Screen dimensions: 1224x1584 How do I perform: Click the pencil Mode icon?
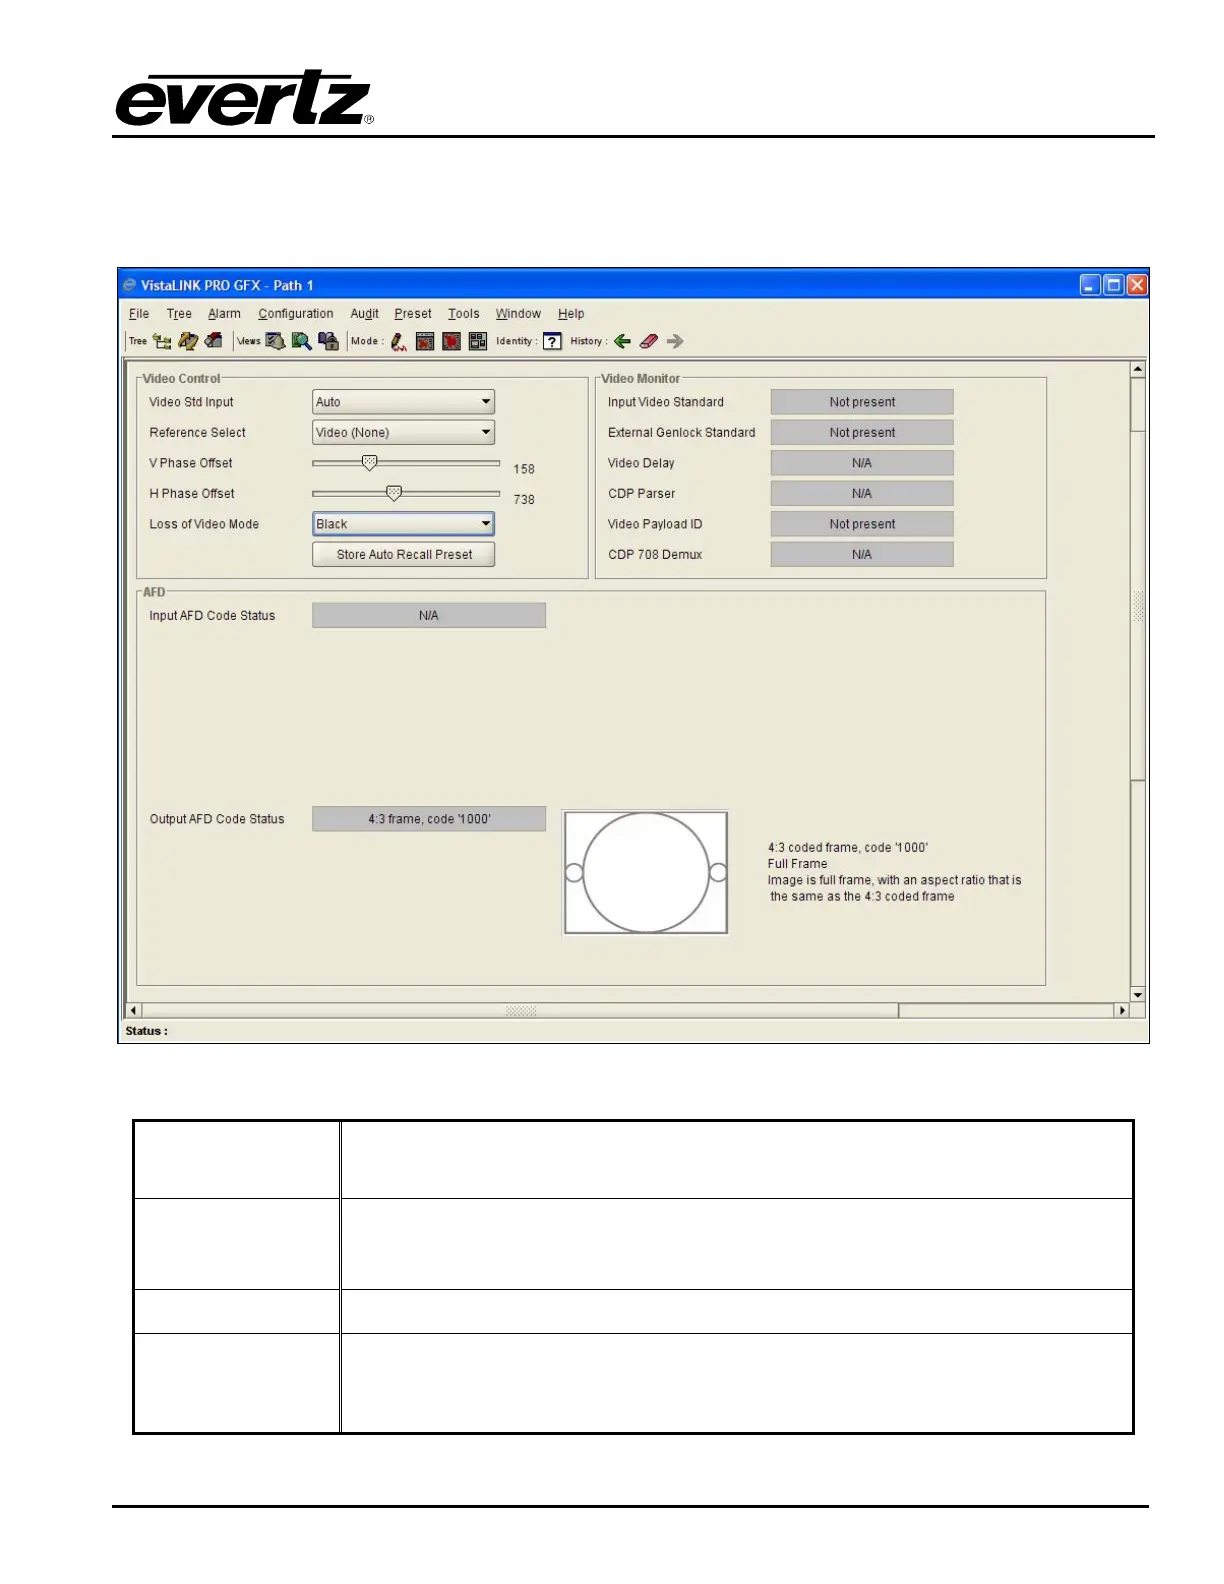coord(398,341)
